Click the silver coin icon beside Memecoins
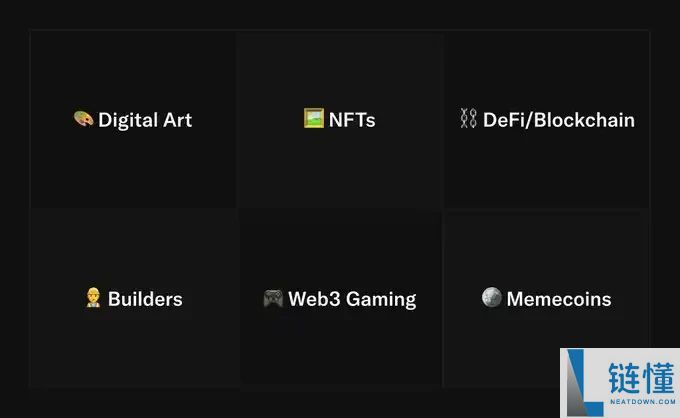Viewport: 680px width, 418px height. coord(491,297)
